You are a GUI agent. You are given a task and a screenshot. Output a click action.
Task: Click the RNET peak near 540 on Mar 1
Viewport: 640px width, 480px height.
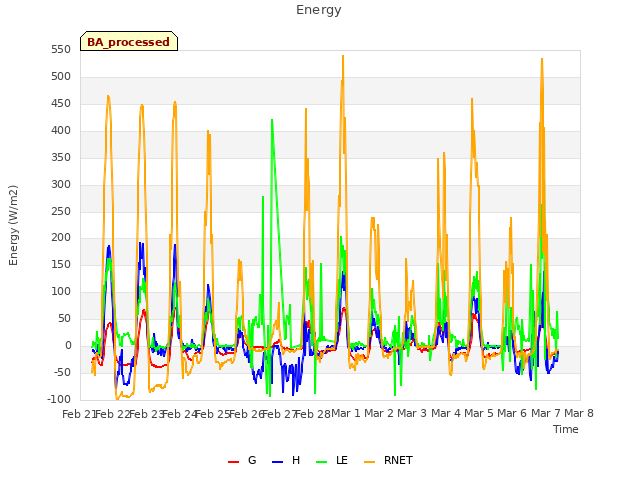coord(343,56)
